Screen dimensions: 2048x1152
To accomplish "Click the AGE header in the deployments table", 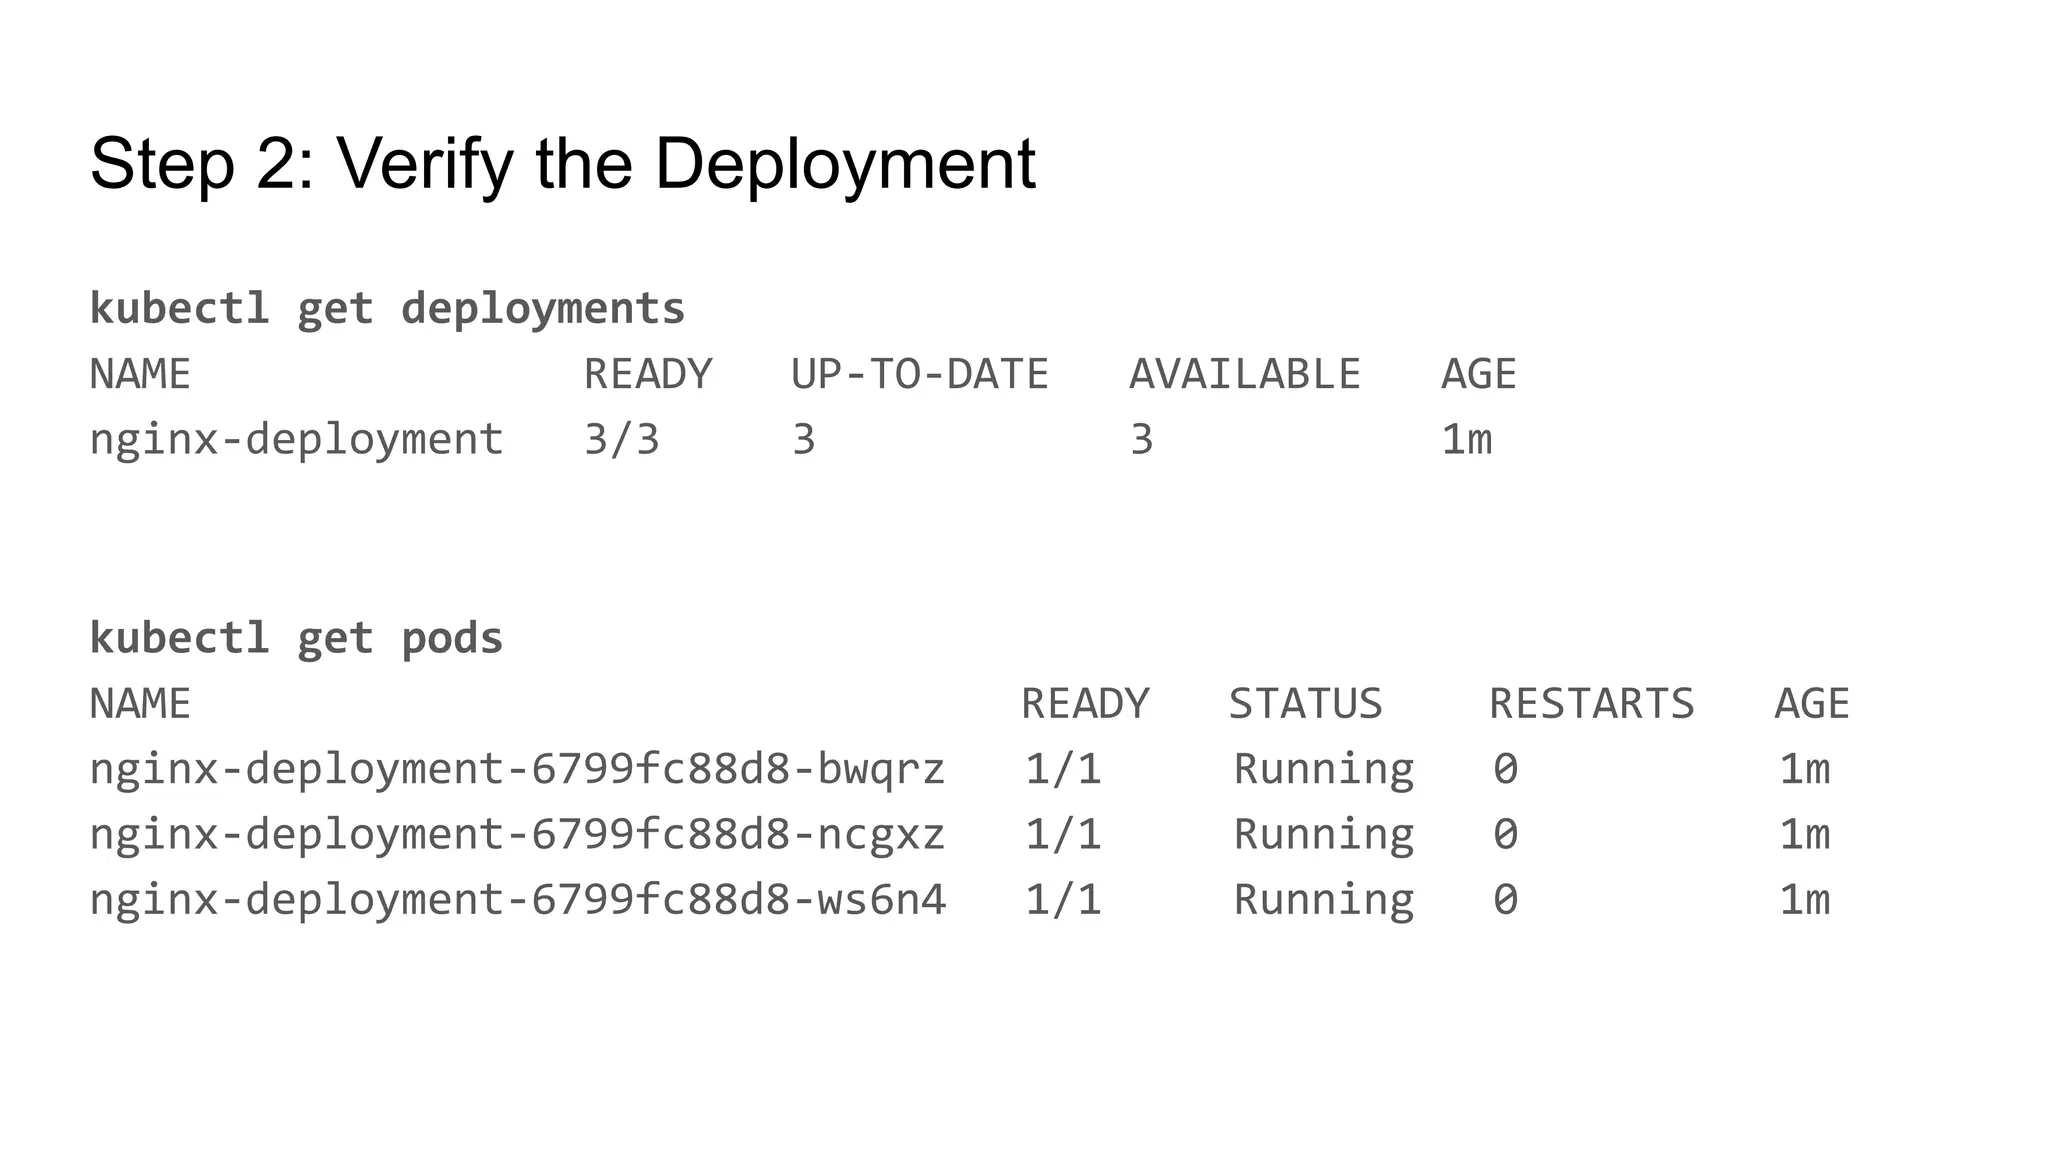I will pyautogui.click(x=1479, y=375).
